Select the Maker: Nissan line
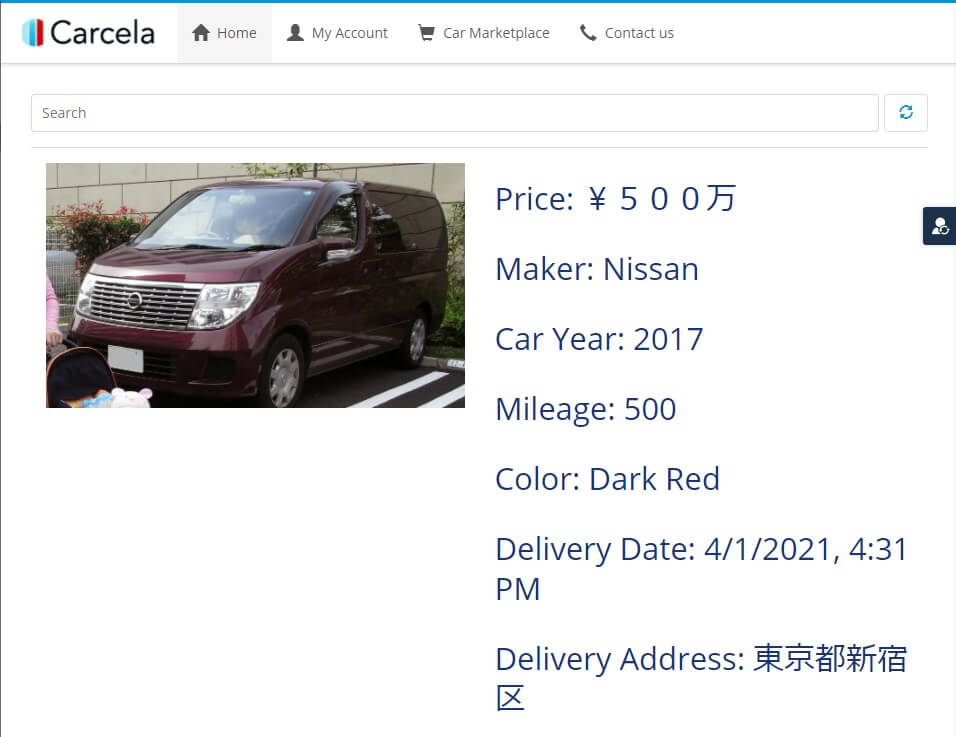The image size is (956, 737). click(x=597, y=269)
